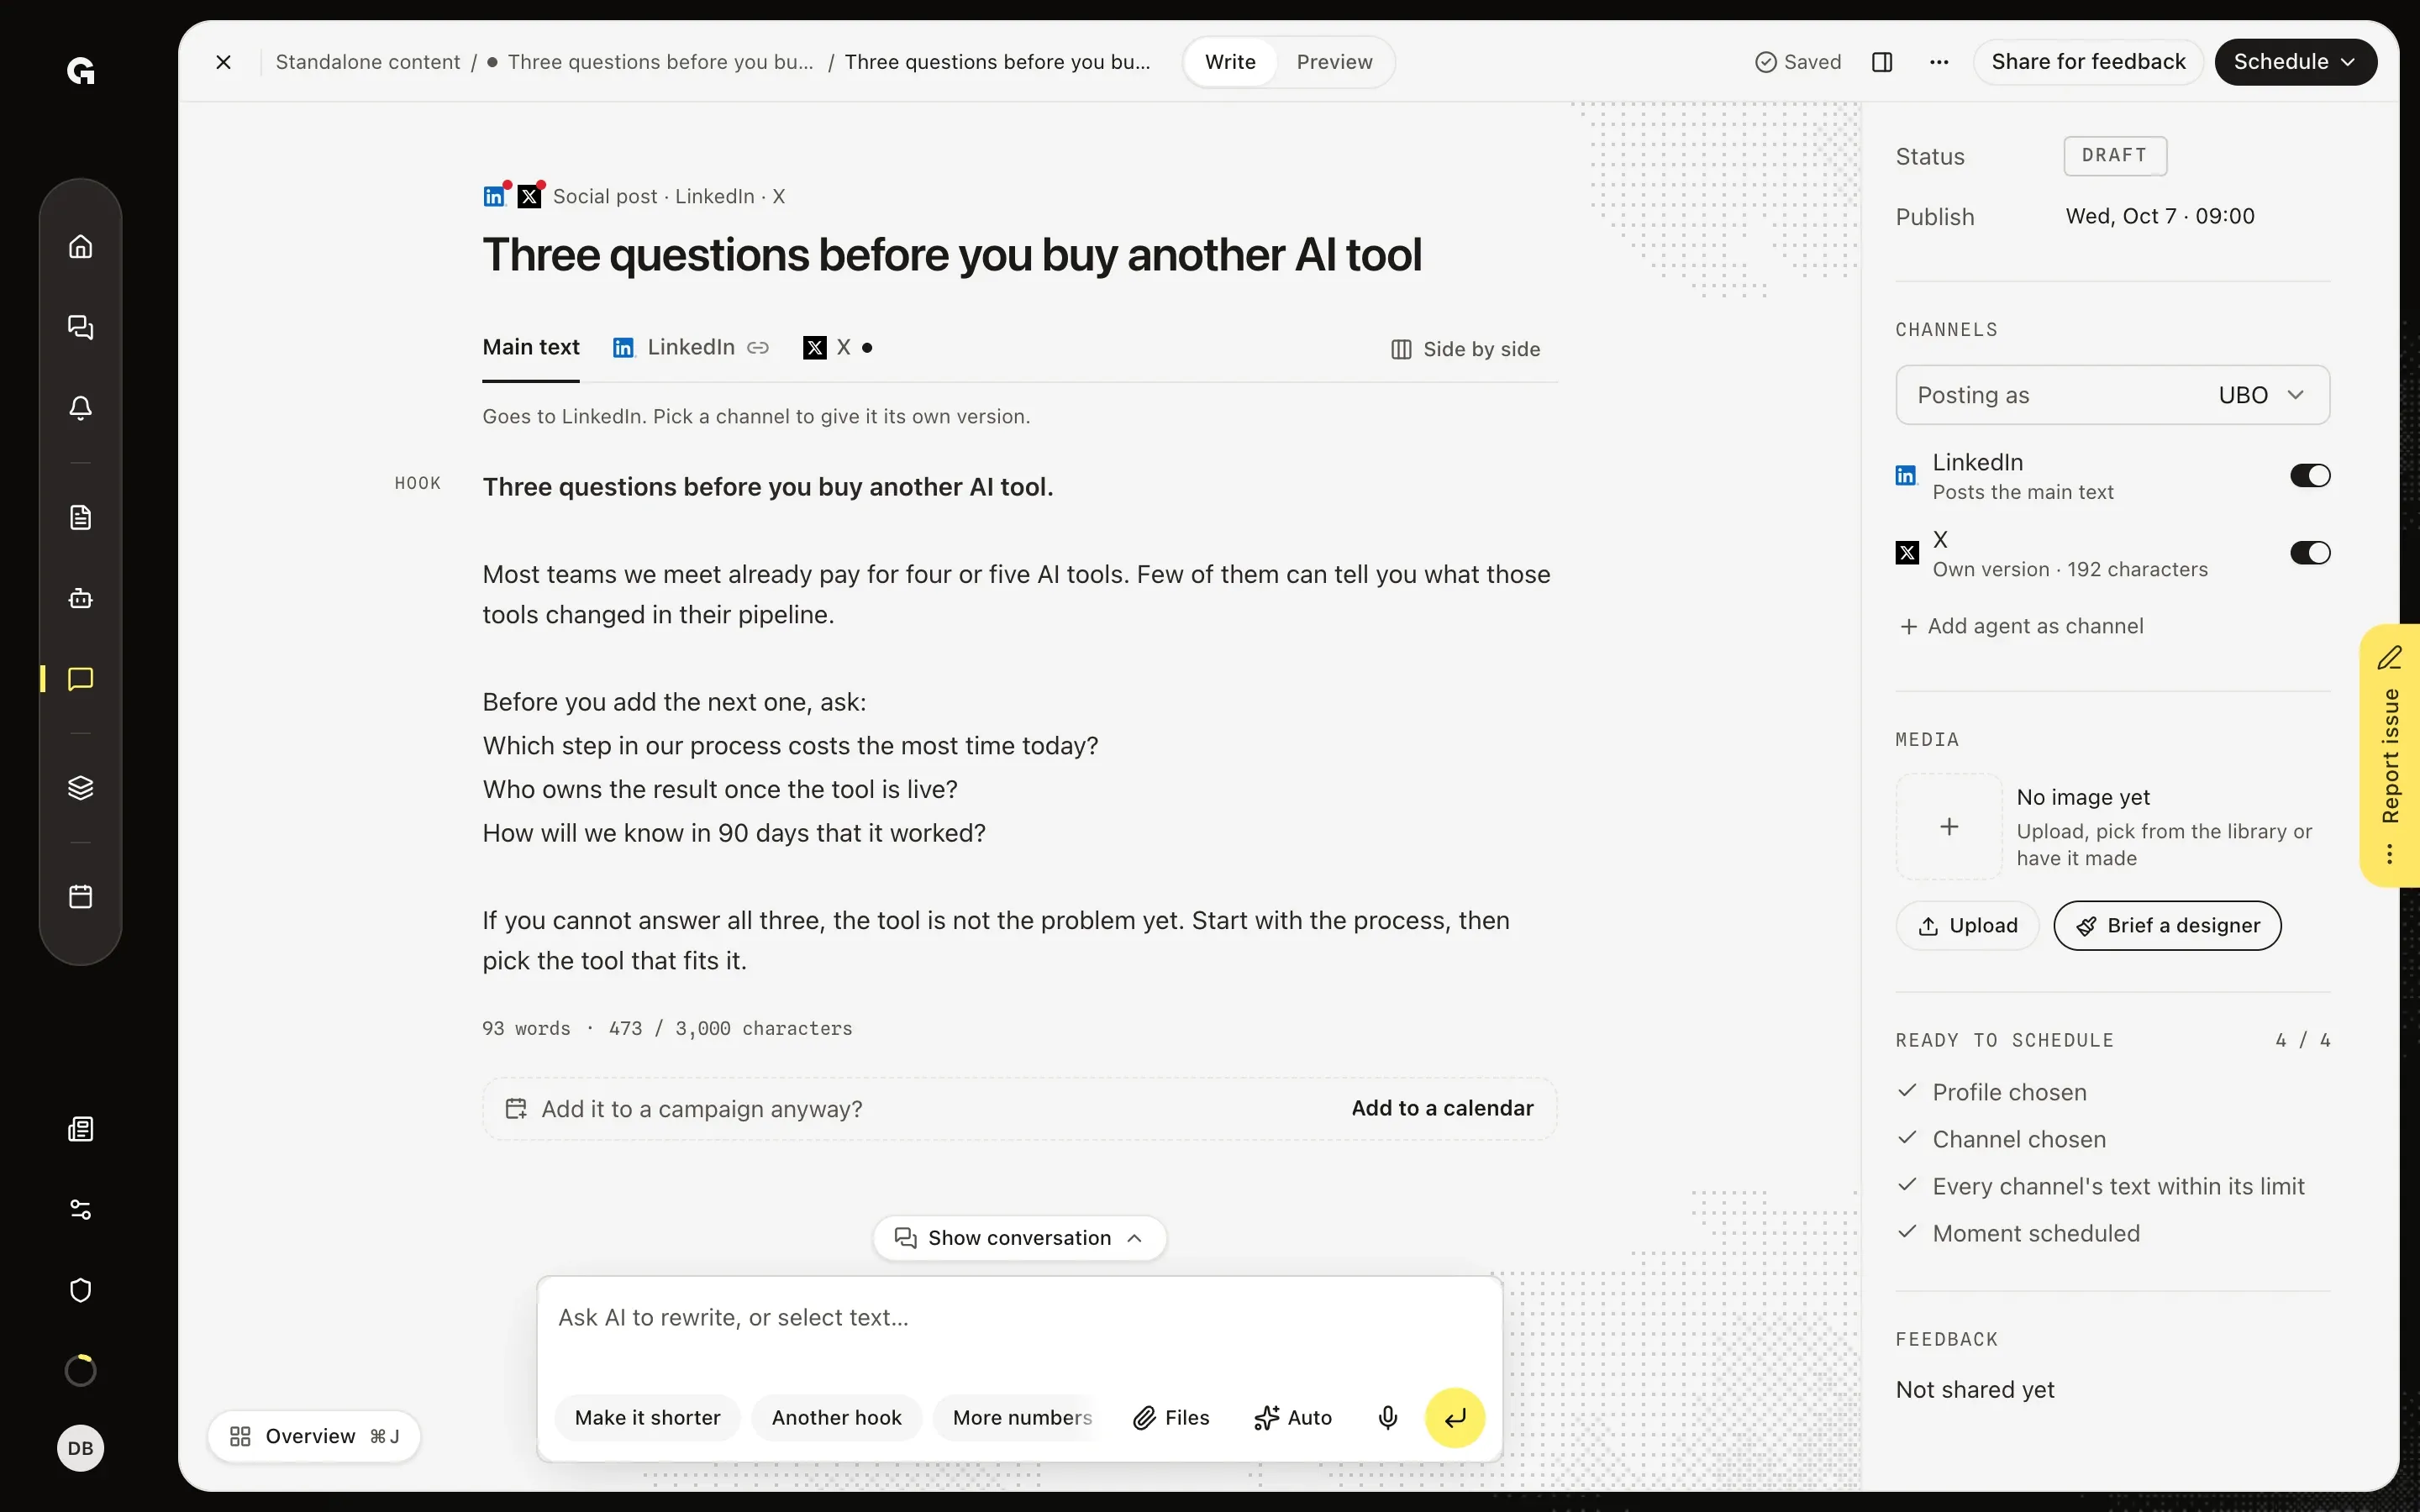The width and height of the screenshot is (2420, 1512).
Task: Click Add agent as channel
Action: (x=2022, y=626)
